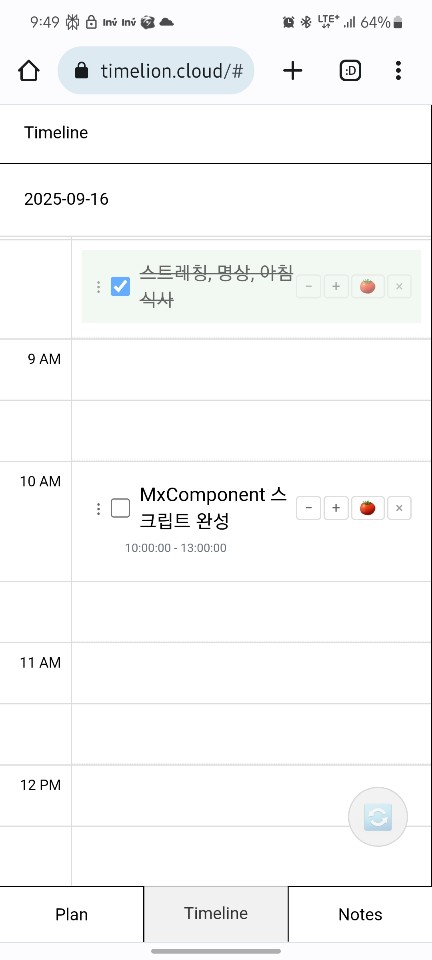This screenshot has width=432, height=960.
Task: Tap the timelion.cloud address bar
Action: (156, 71)
